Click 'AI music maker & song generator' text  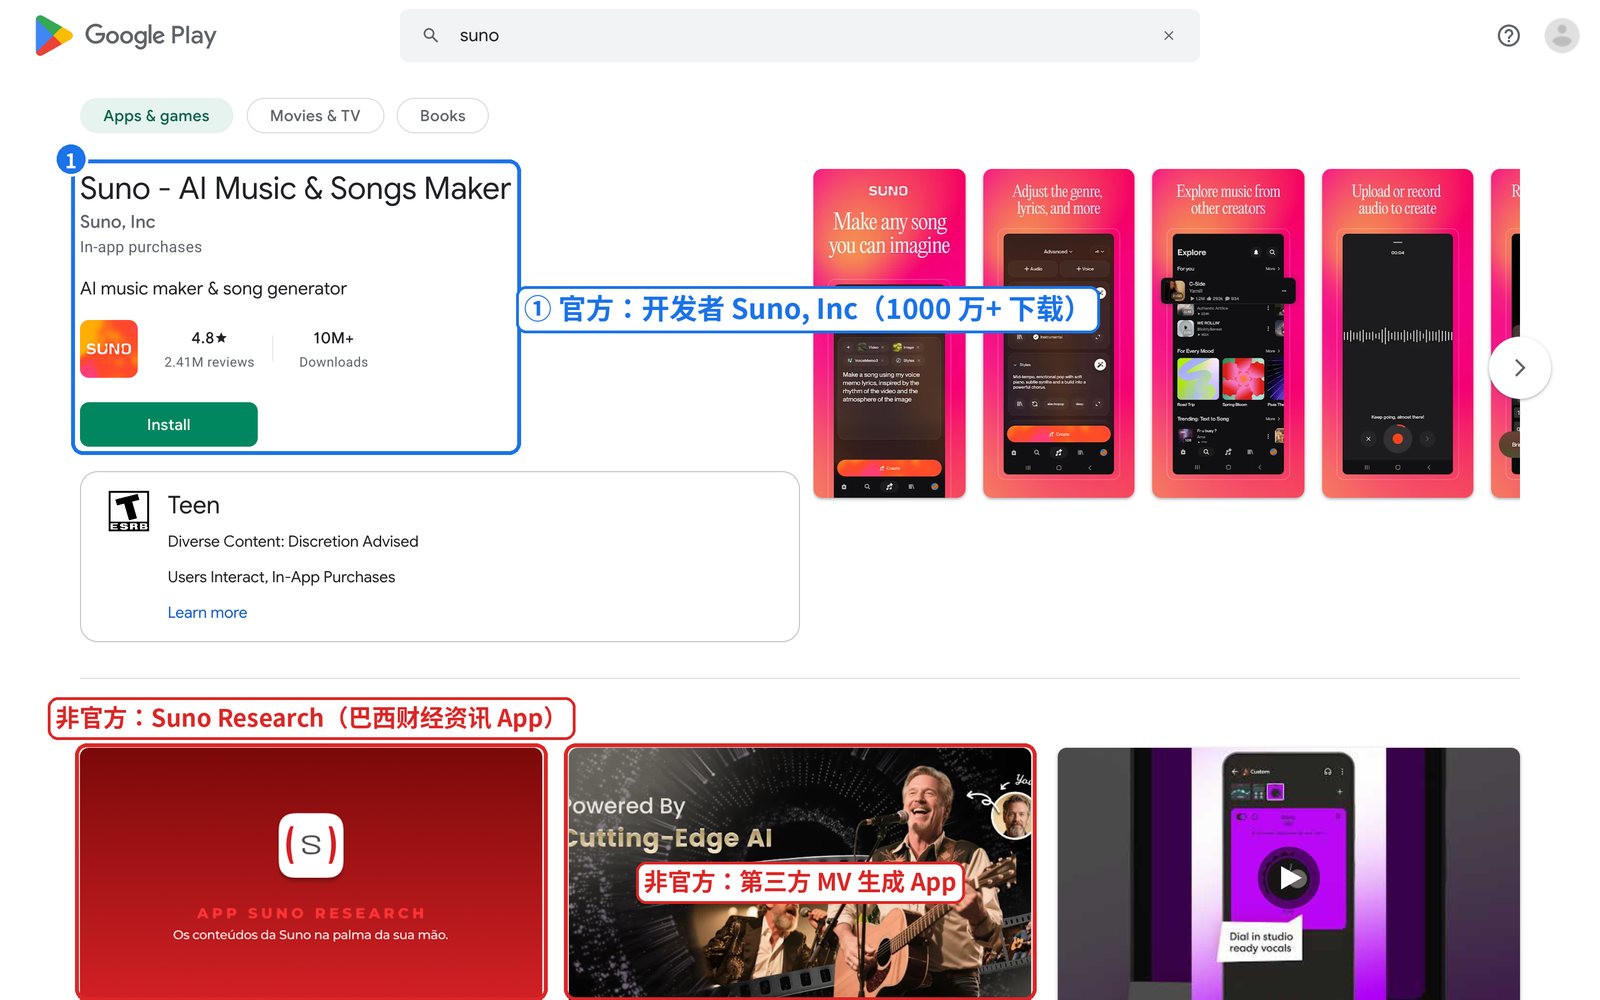click(x=213, y=288)
